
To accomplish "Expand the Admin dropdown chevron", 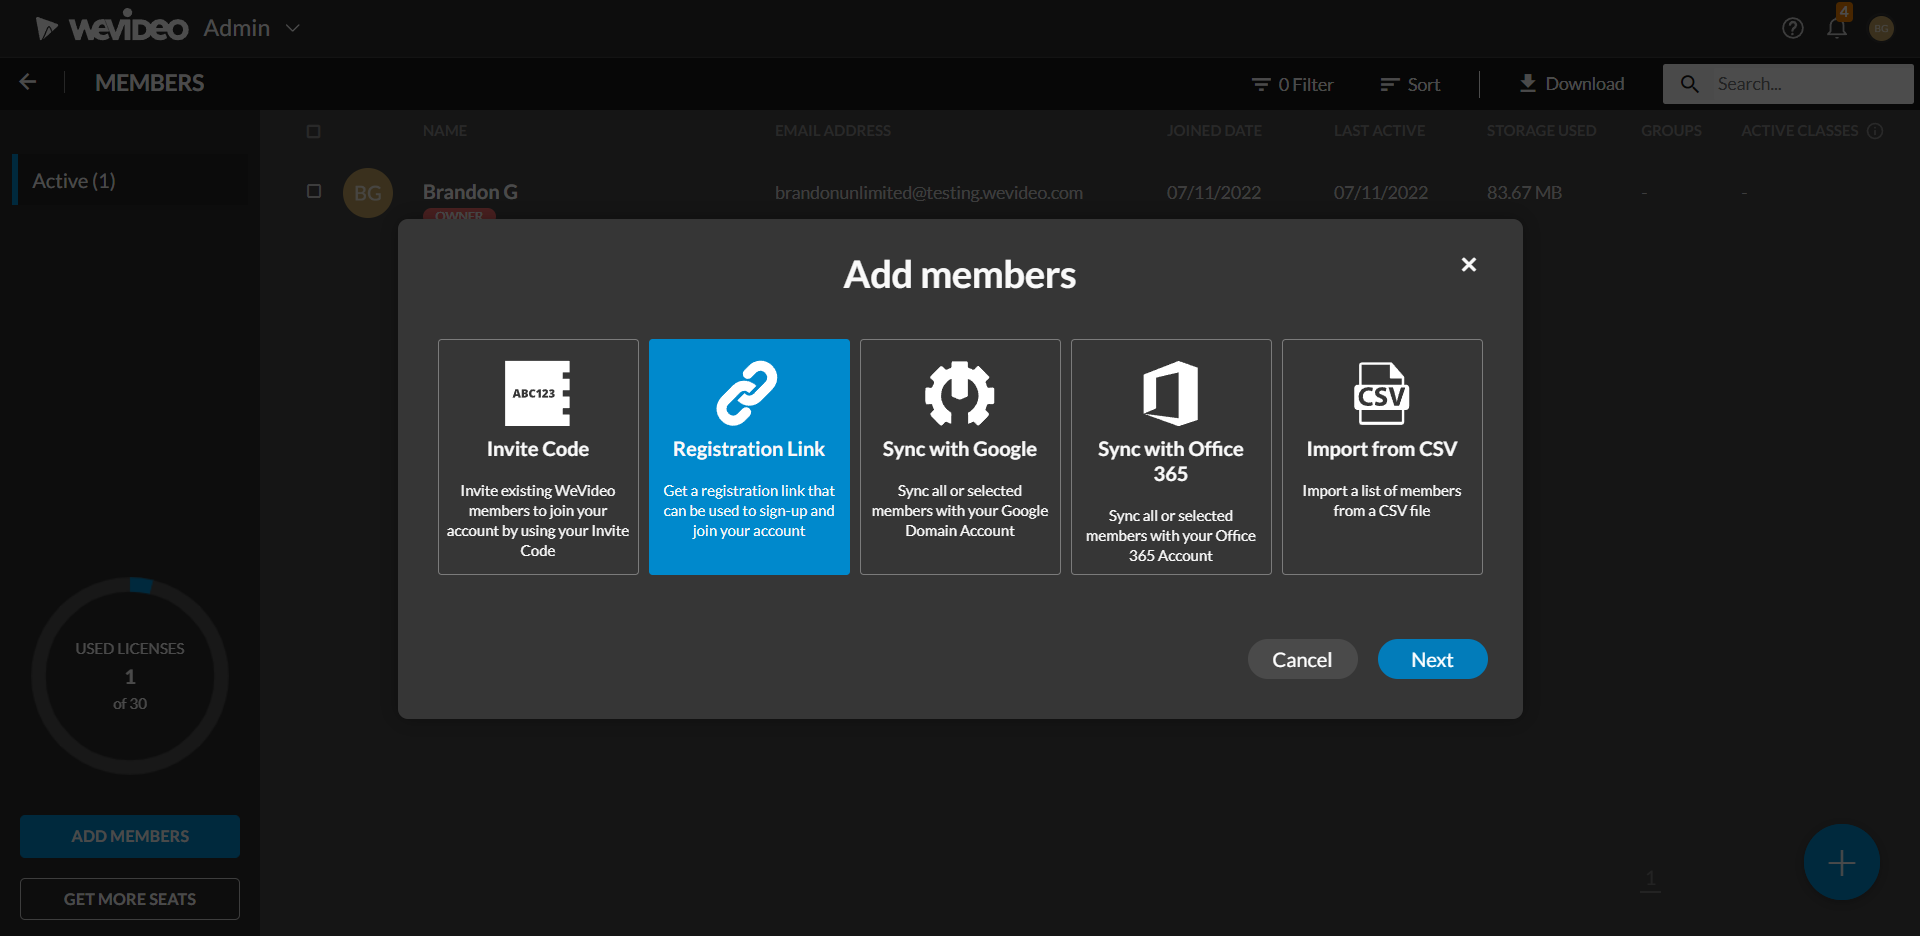I will (293, 28).
